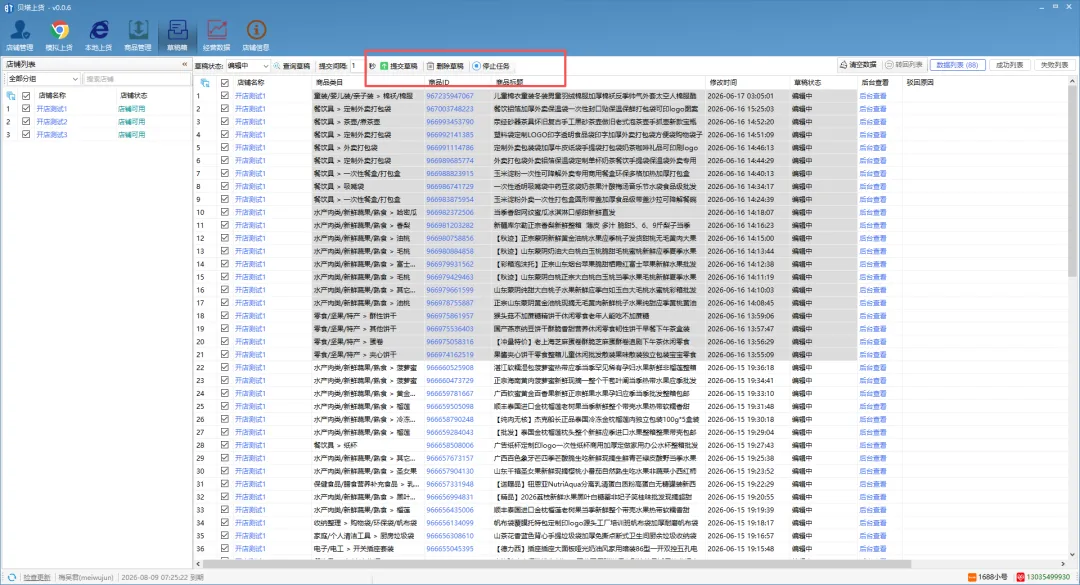Click the 13035499930 account number
The image size is (1080, 585).
tap(1048, 577)
